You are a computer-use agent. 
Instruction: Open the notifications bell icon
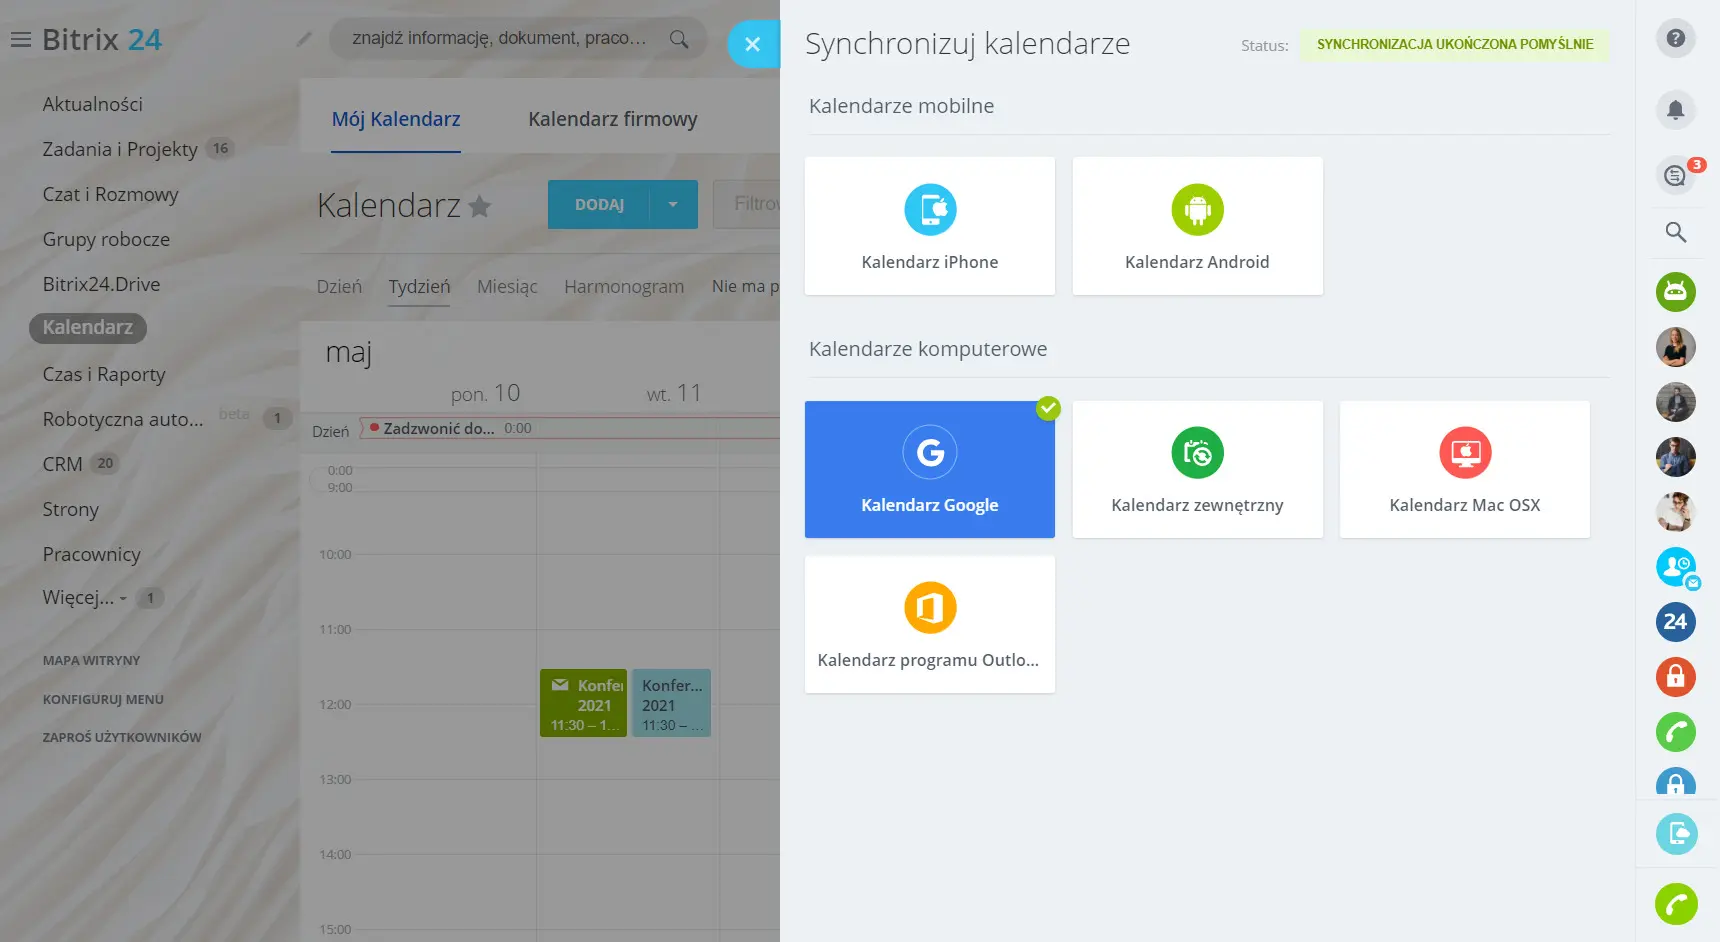(1675, 110)
